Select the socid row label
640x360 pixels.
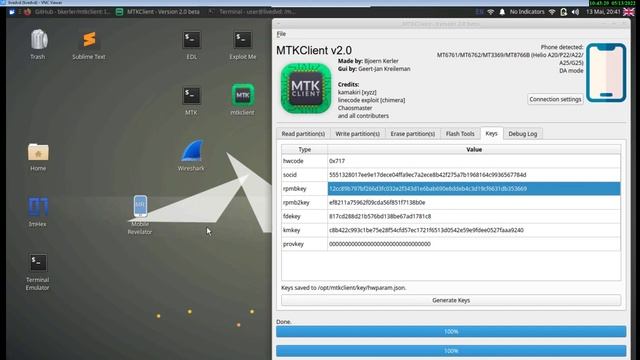304,175
